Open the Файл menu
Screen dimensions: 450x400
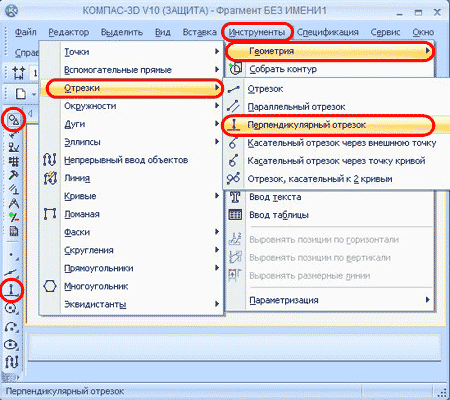tap(26, 32)
